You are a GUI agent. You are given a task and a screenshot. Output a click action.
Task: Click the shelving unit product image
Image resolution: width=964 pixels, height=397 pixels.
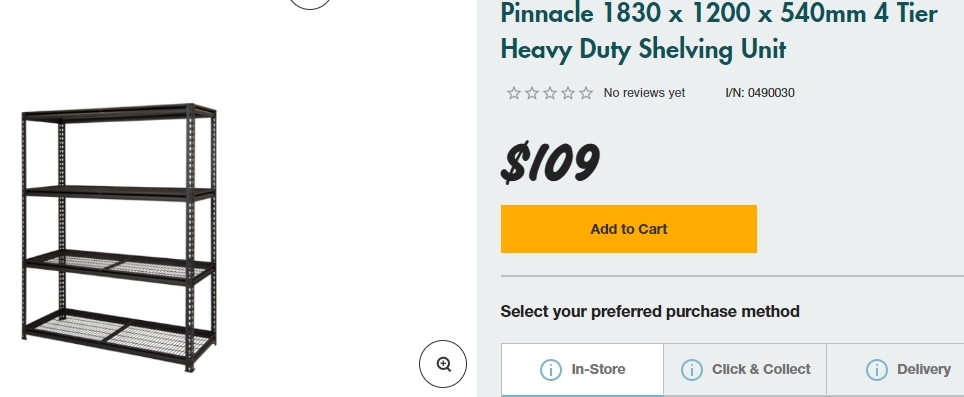click(x=119, y=237)
